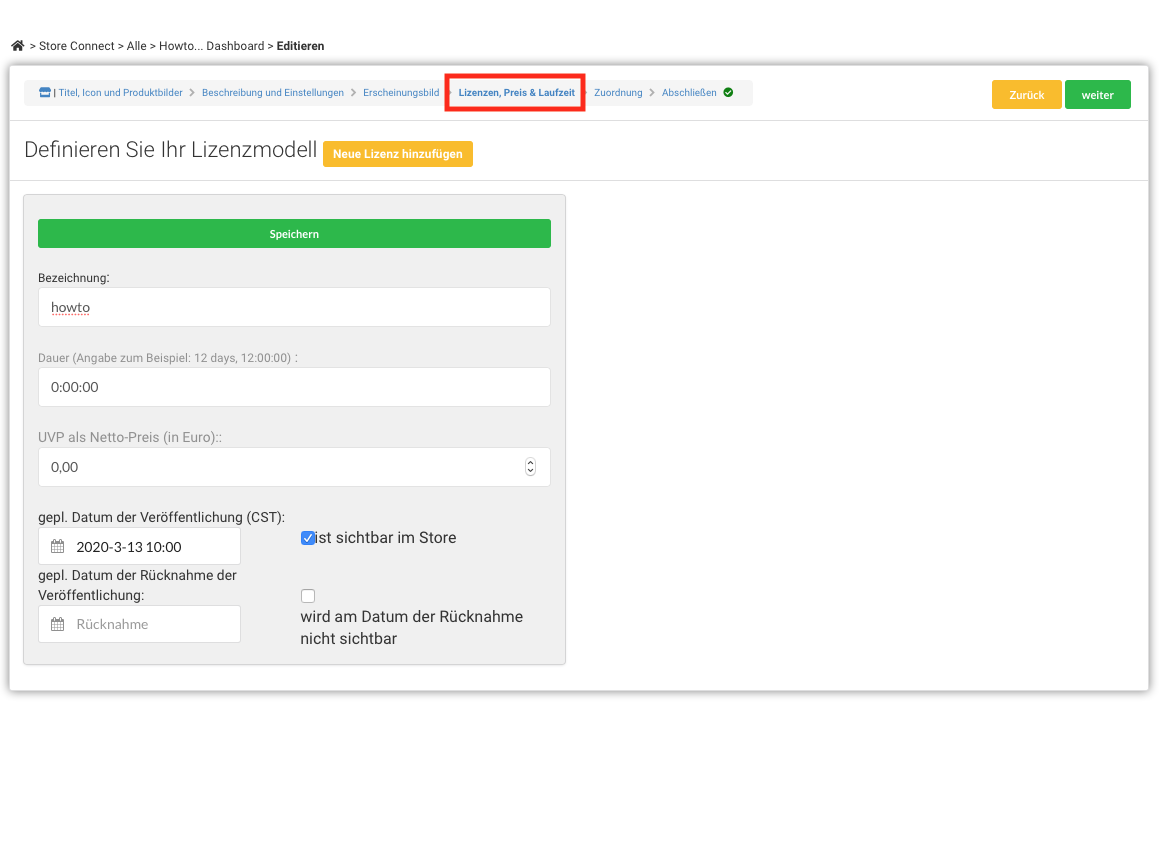Select heading 'Definieren Sie Ihr Lizenzmodell'
The image size is (1160, 860).
171,150
